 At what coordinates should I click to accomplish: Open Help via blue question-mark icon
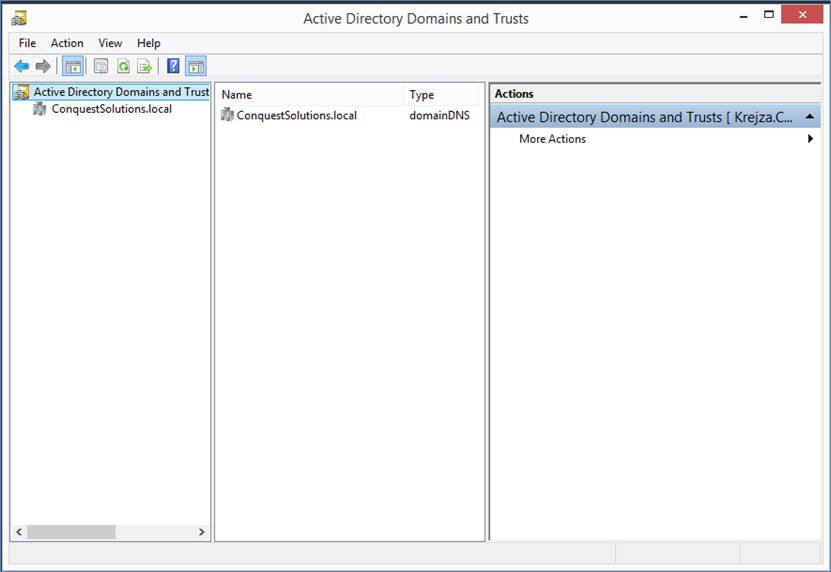pos(173,66)
